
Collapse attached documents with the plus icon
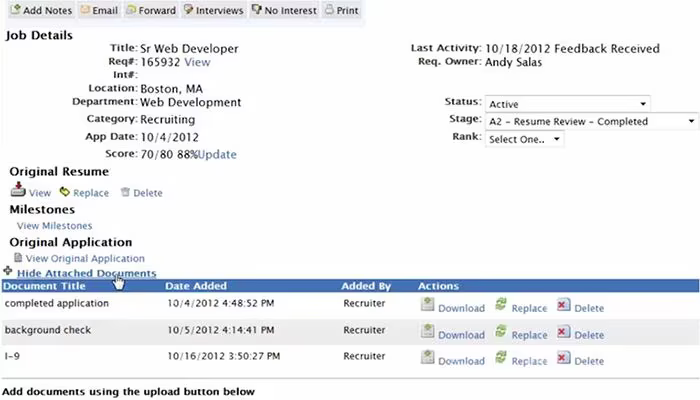pos(8,271)
